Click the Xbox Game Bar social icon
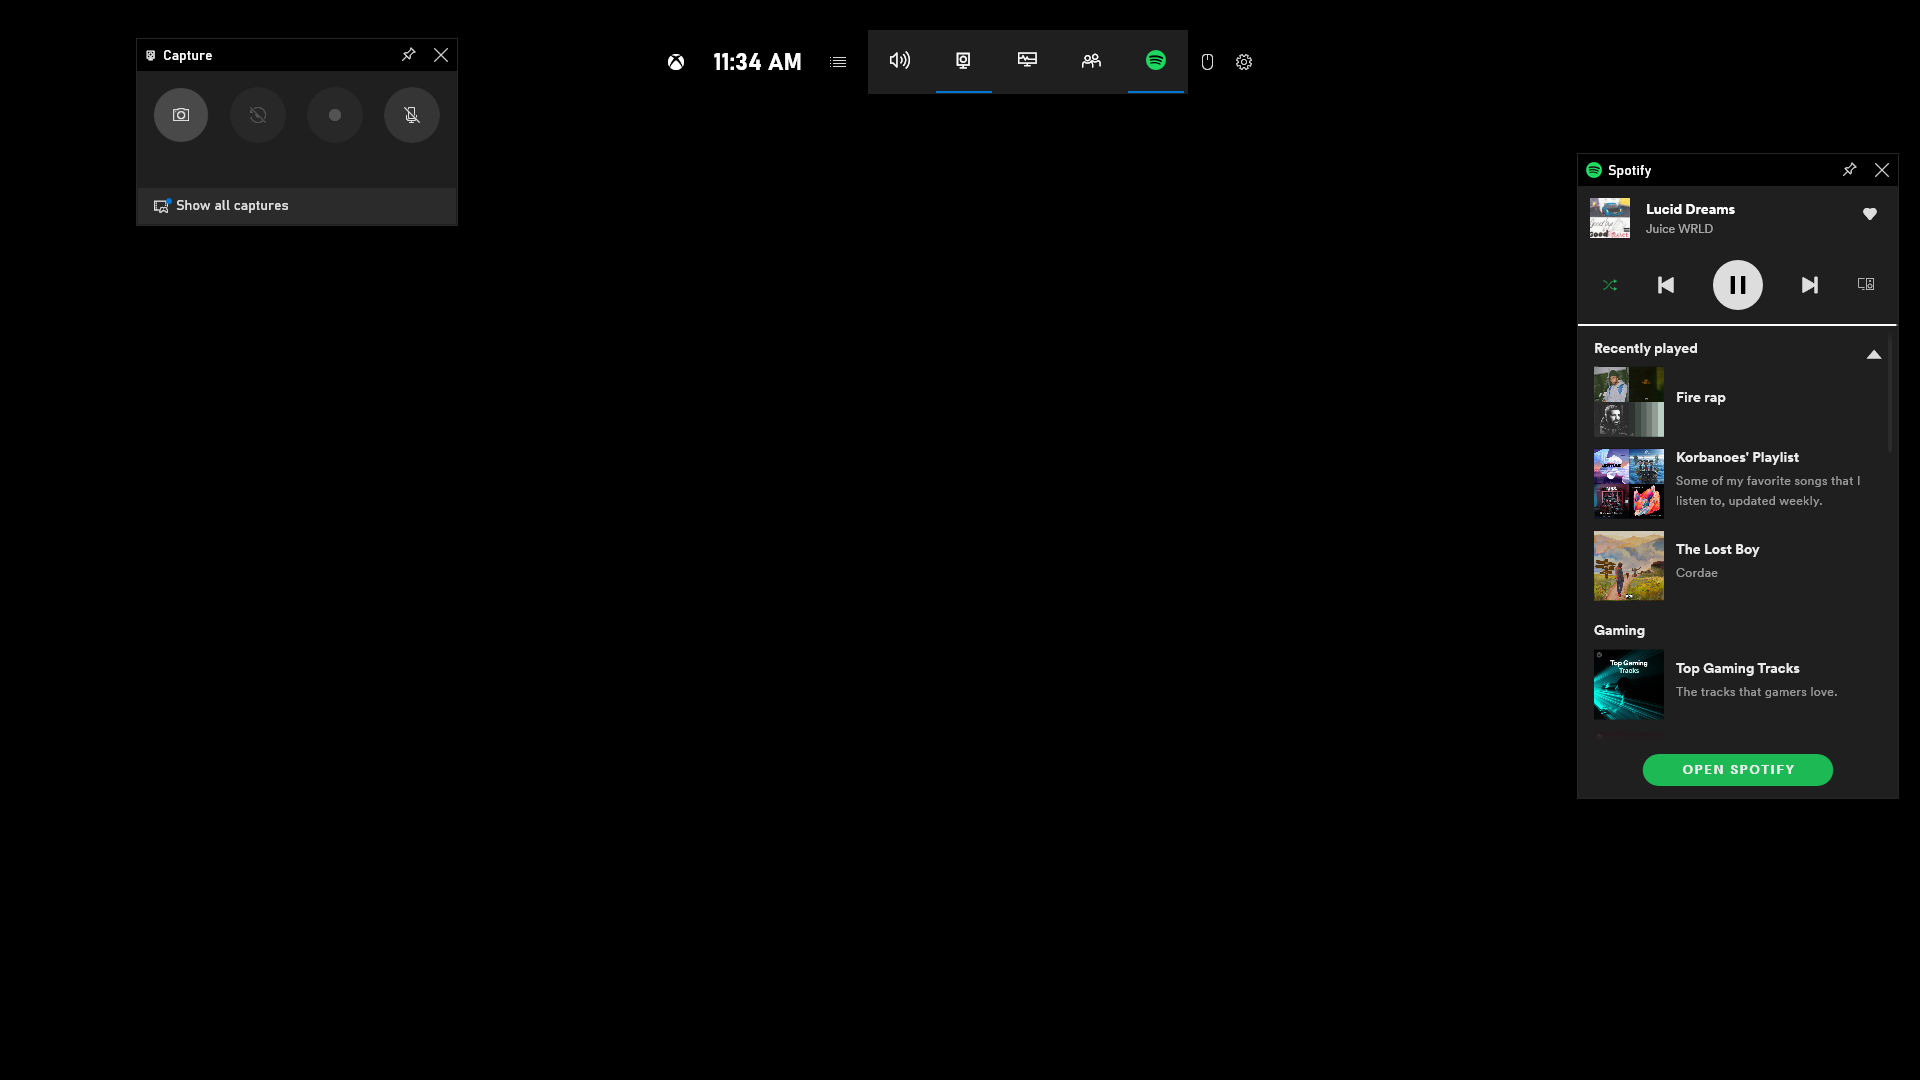 (x=1091, y=61)
